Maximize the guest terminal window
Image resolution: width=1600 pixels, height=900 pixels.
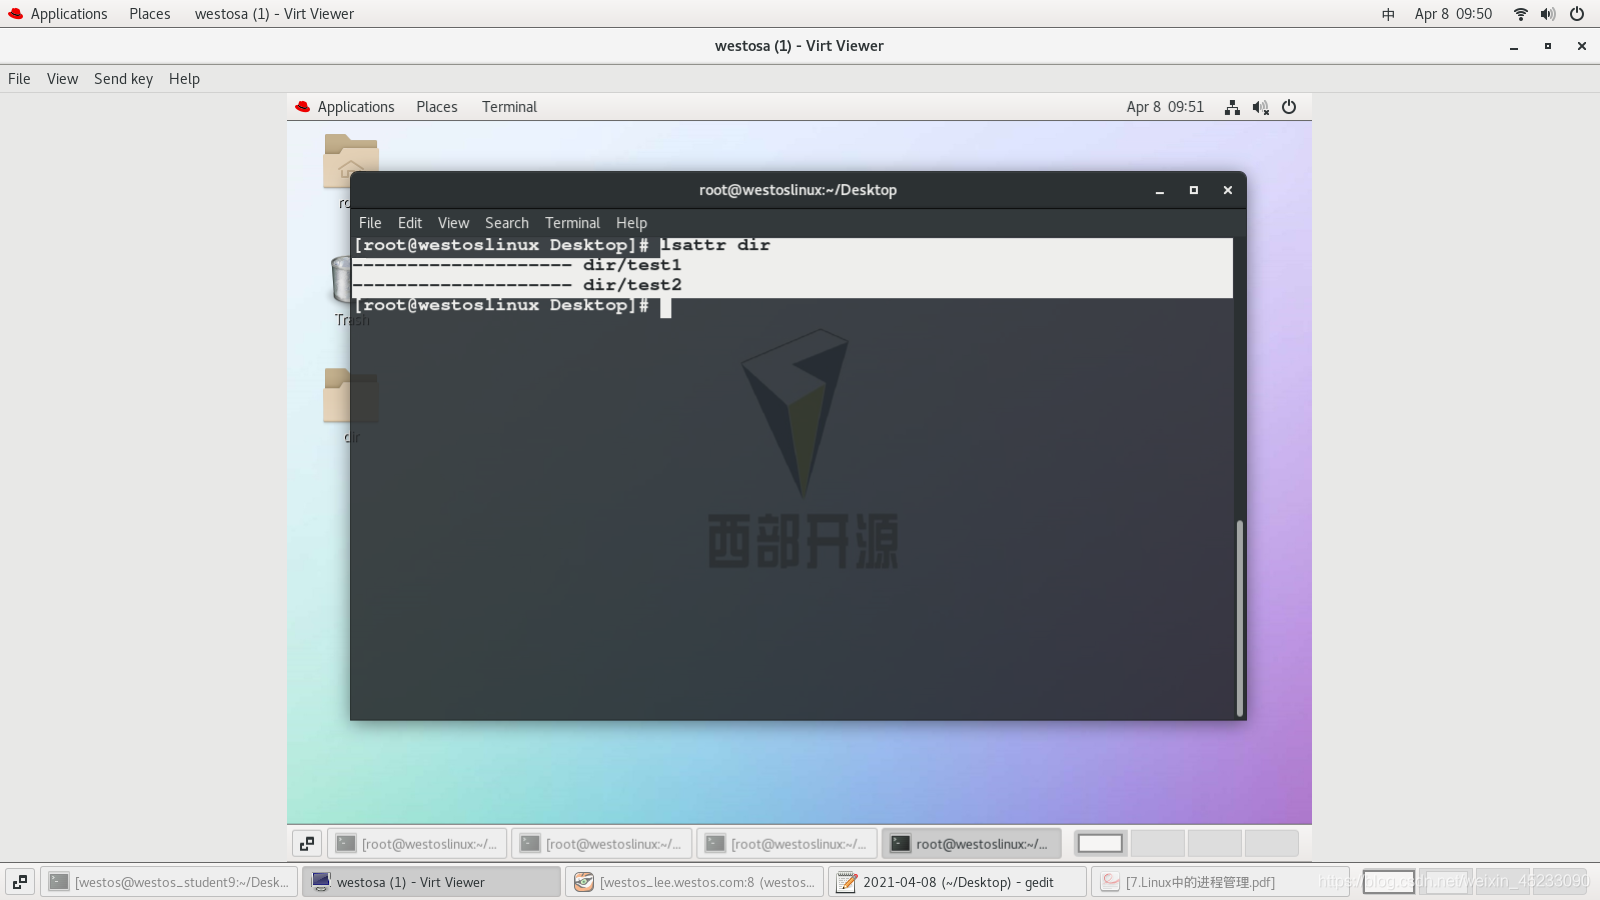pos(1193,190)
